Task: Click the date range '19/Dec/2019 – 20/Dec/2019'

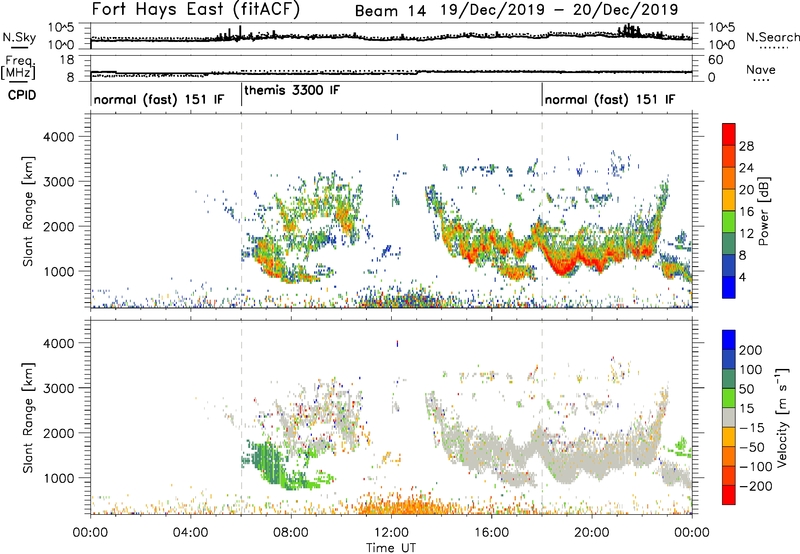Action: 559,10
